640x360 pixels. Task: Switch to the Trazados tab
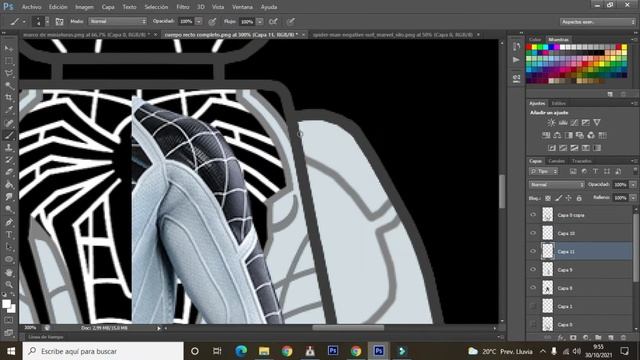click(x=582, y=161)
